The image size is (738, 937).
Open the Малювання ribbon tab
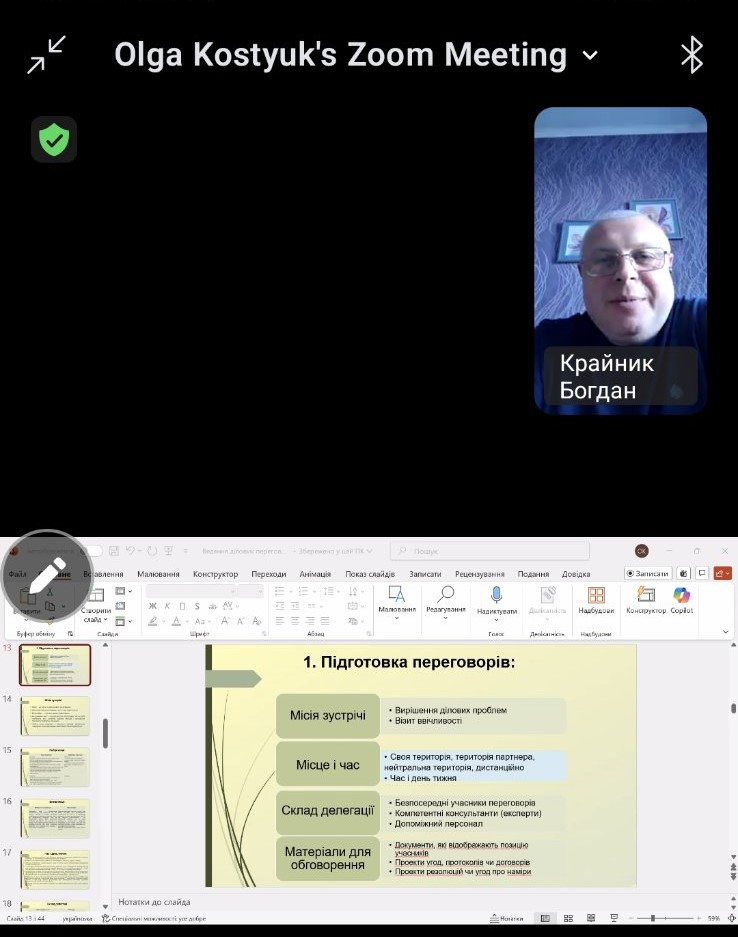point(158,574)
